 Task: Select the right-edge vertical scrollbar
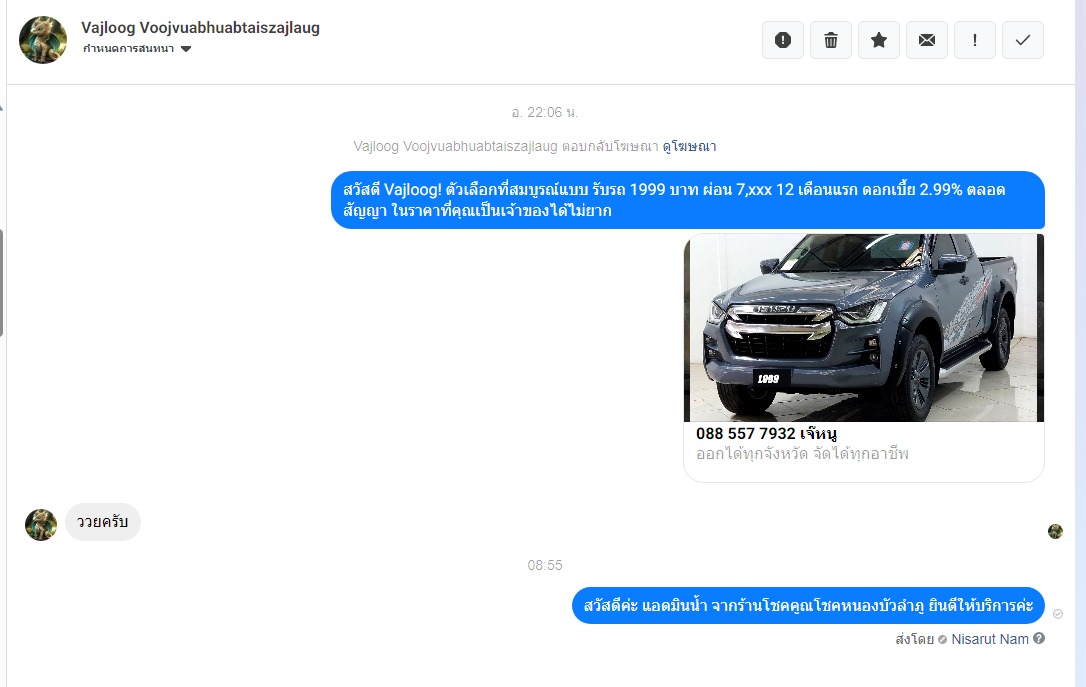click(x=1080, y=344)
